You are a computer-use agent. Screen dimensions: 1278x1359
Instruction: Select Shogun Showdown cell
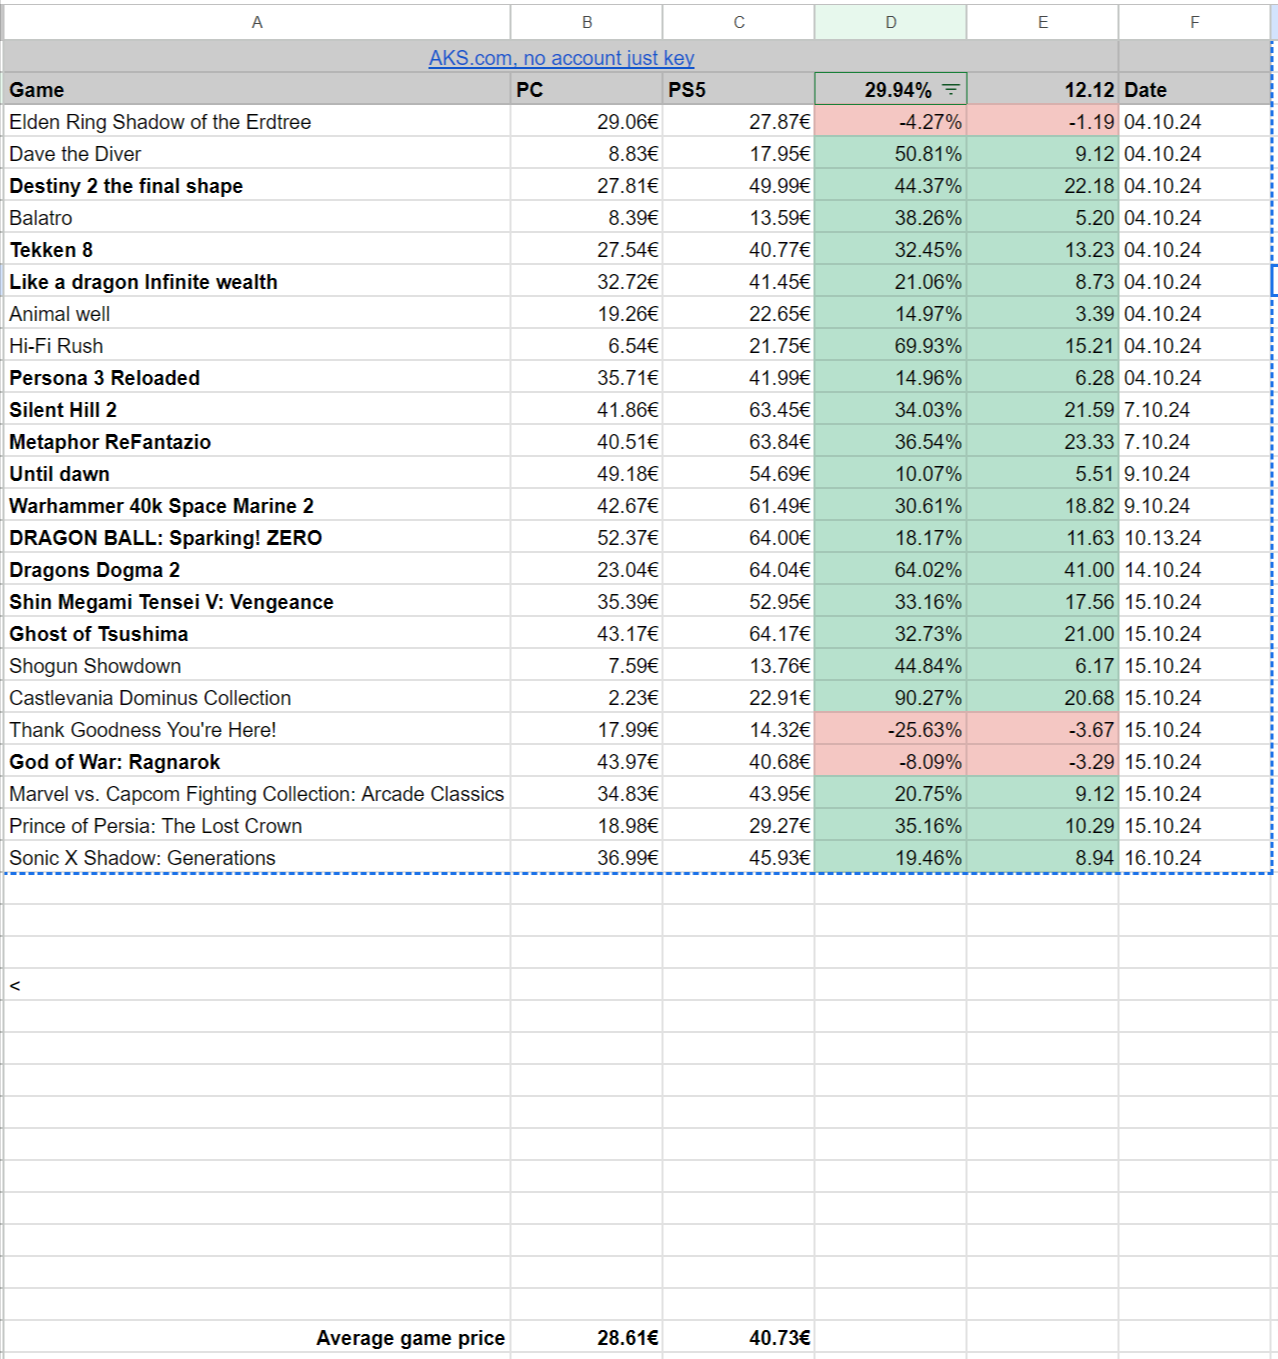tap(257, 666)
